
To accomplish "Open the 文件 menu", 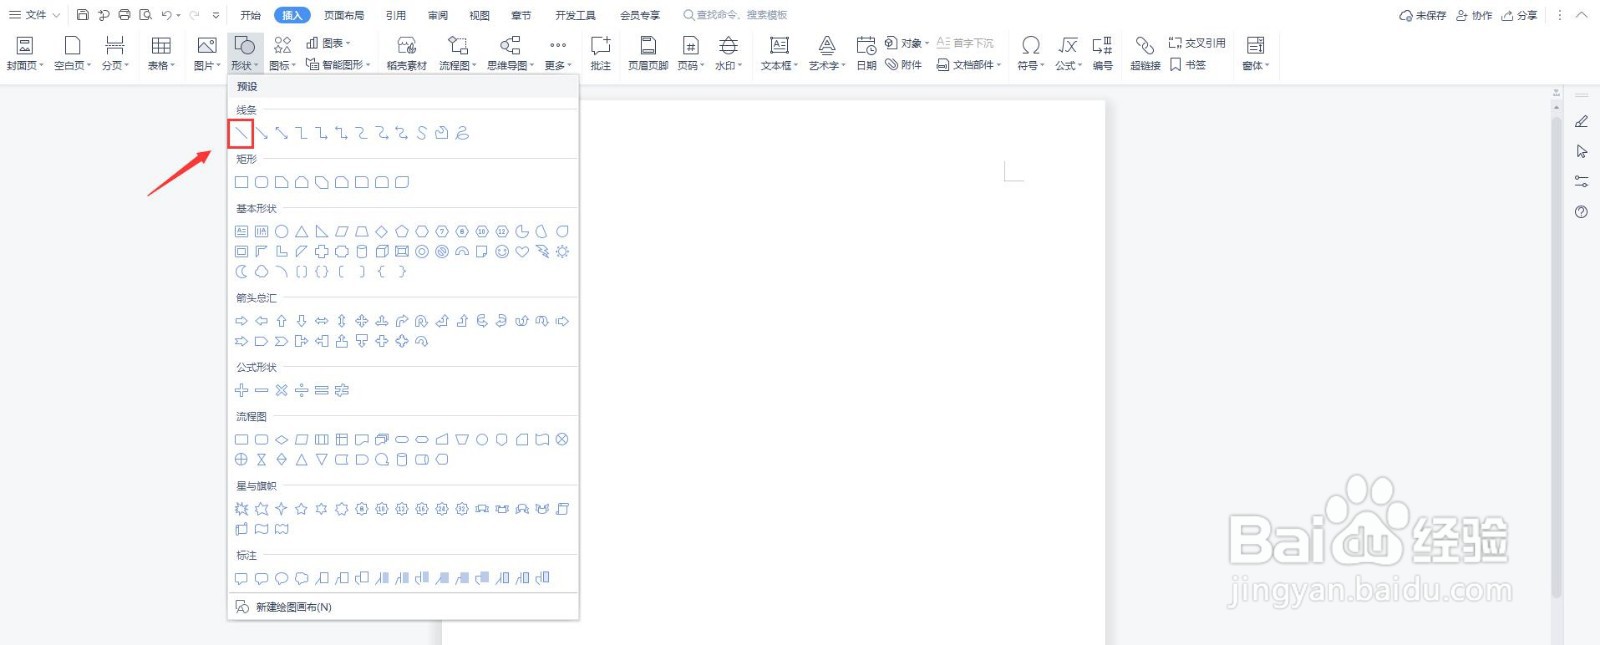I will (34, 15).
